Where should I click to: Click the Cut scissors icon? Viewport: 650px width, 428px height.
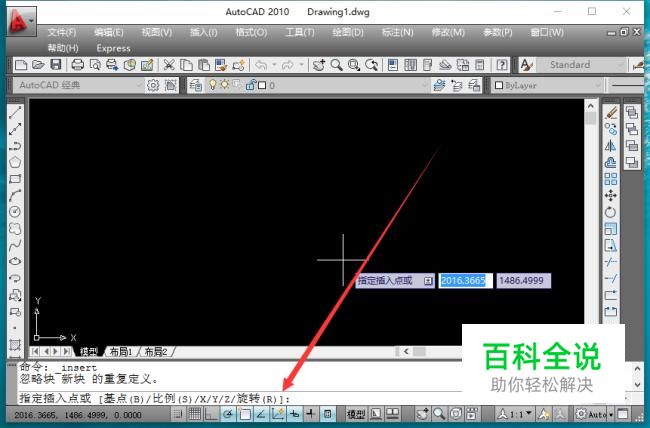click(x=168, y=65)
